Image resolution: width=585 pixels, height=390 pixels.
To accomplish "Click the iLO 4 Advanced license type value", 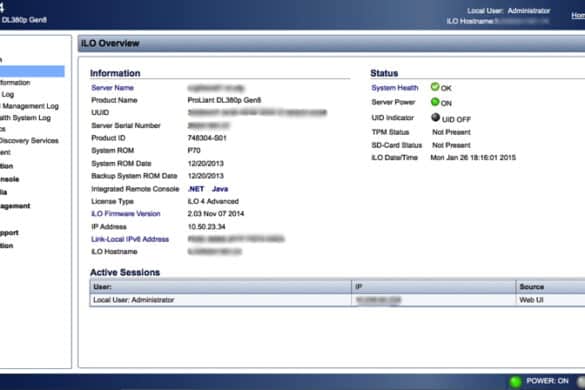I will coord(213,201).
